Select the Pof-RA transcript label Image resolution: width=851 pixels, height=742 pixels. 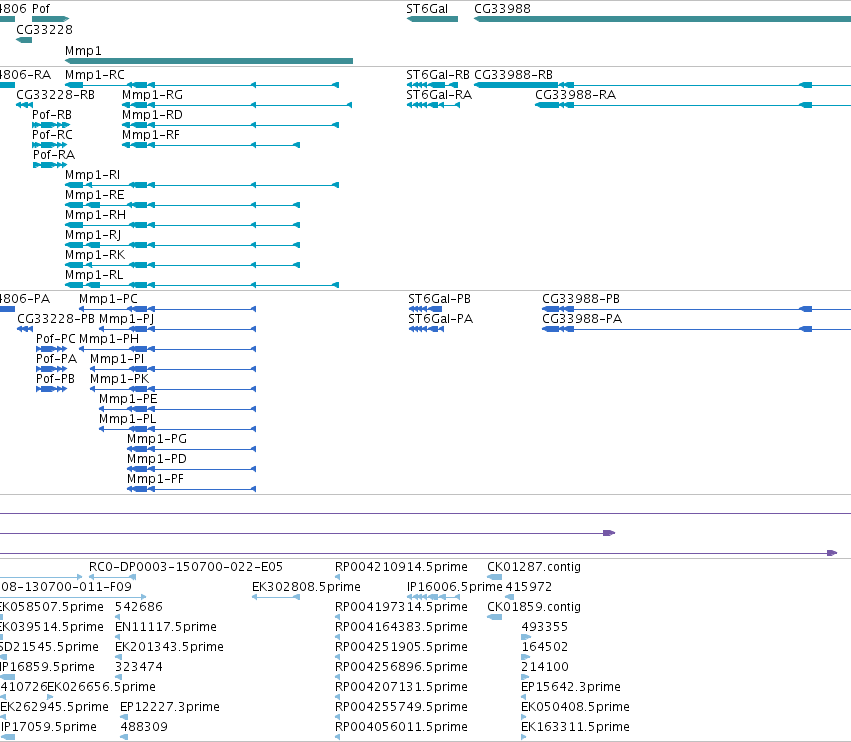point(54,155)
